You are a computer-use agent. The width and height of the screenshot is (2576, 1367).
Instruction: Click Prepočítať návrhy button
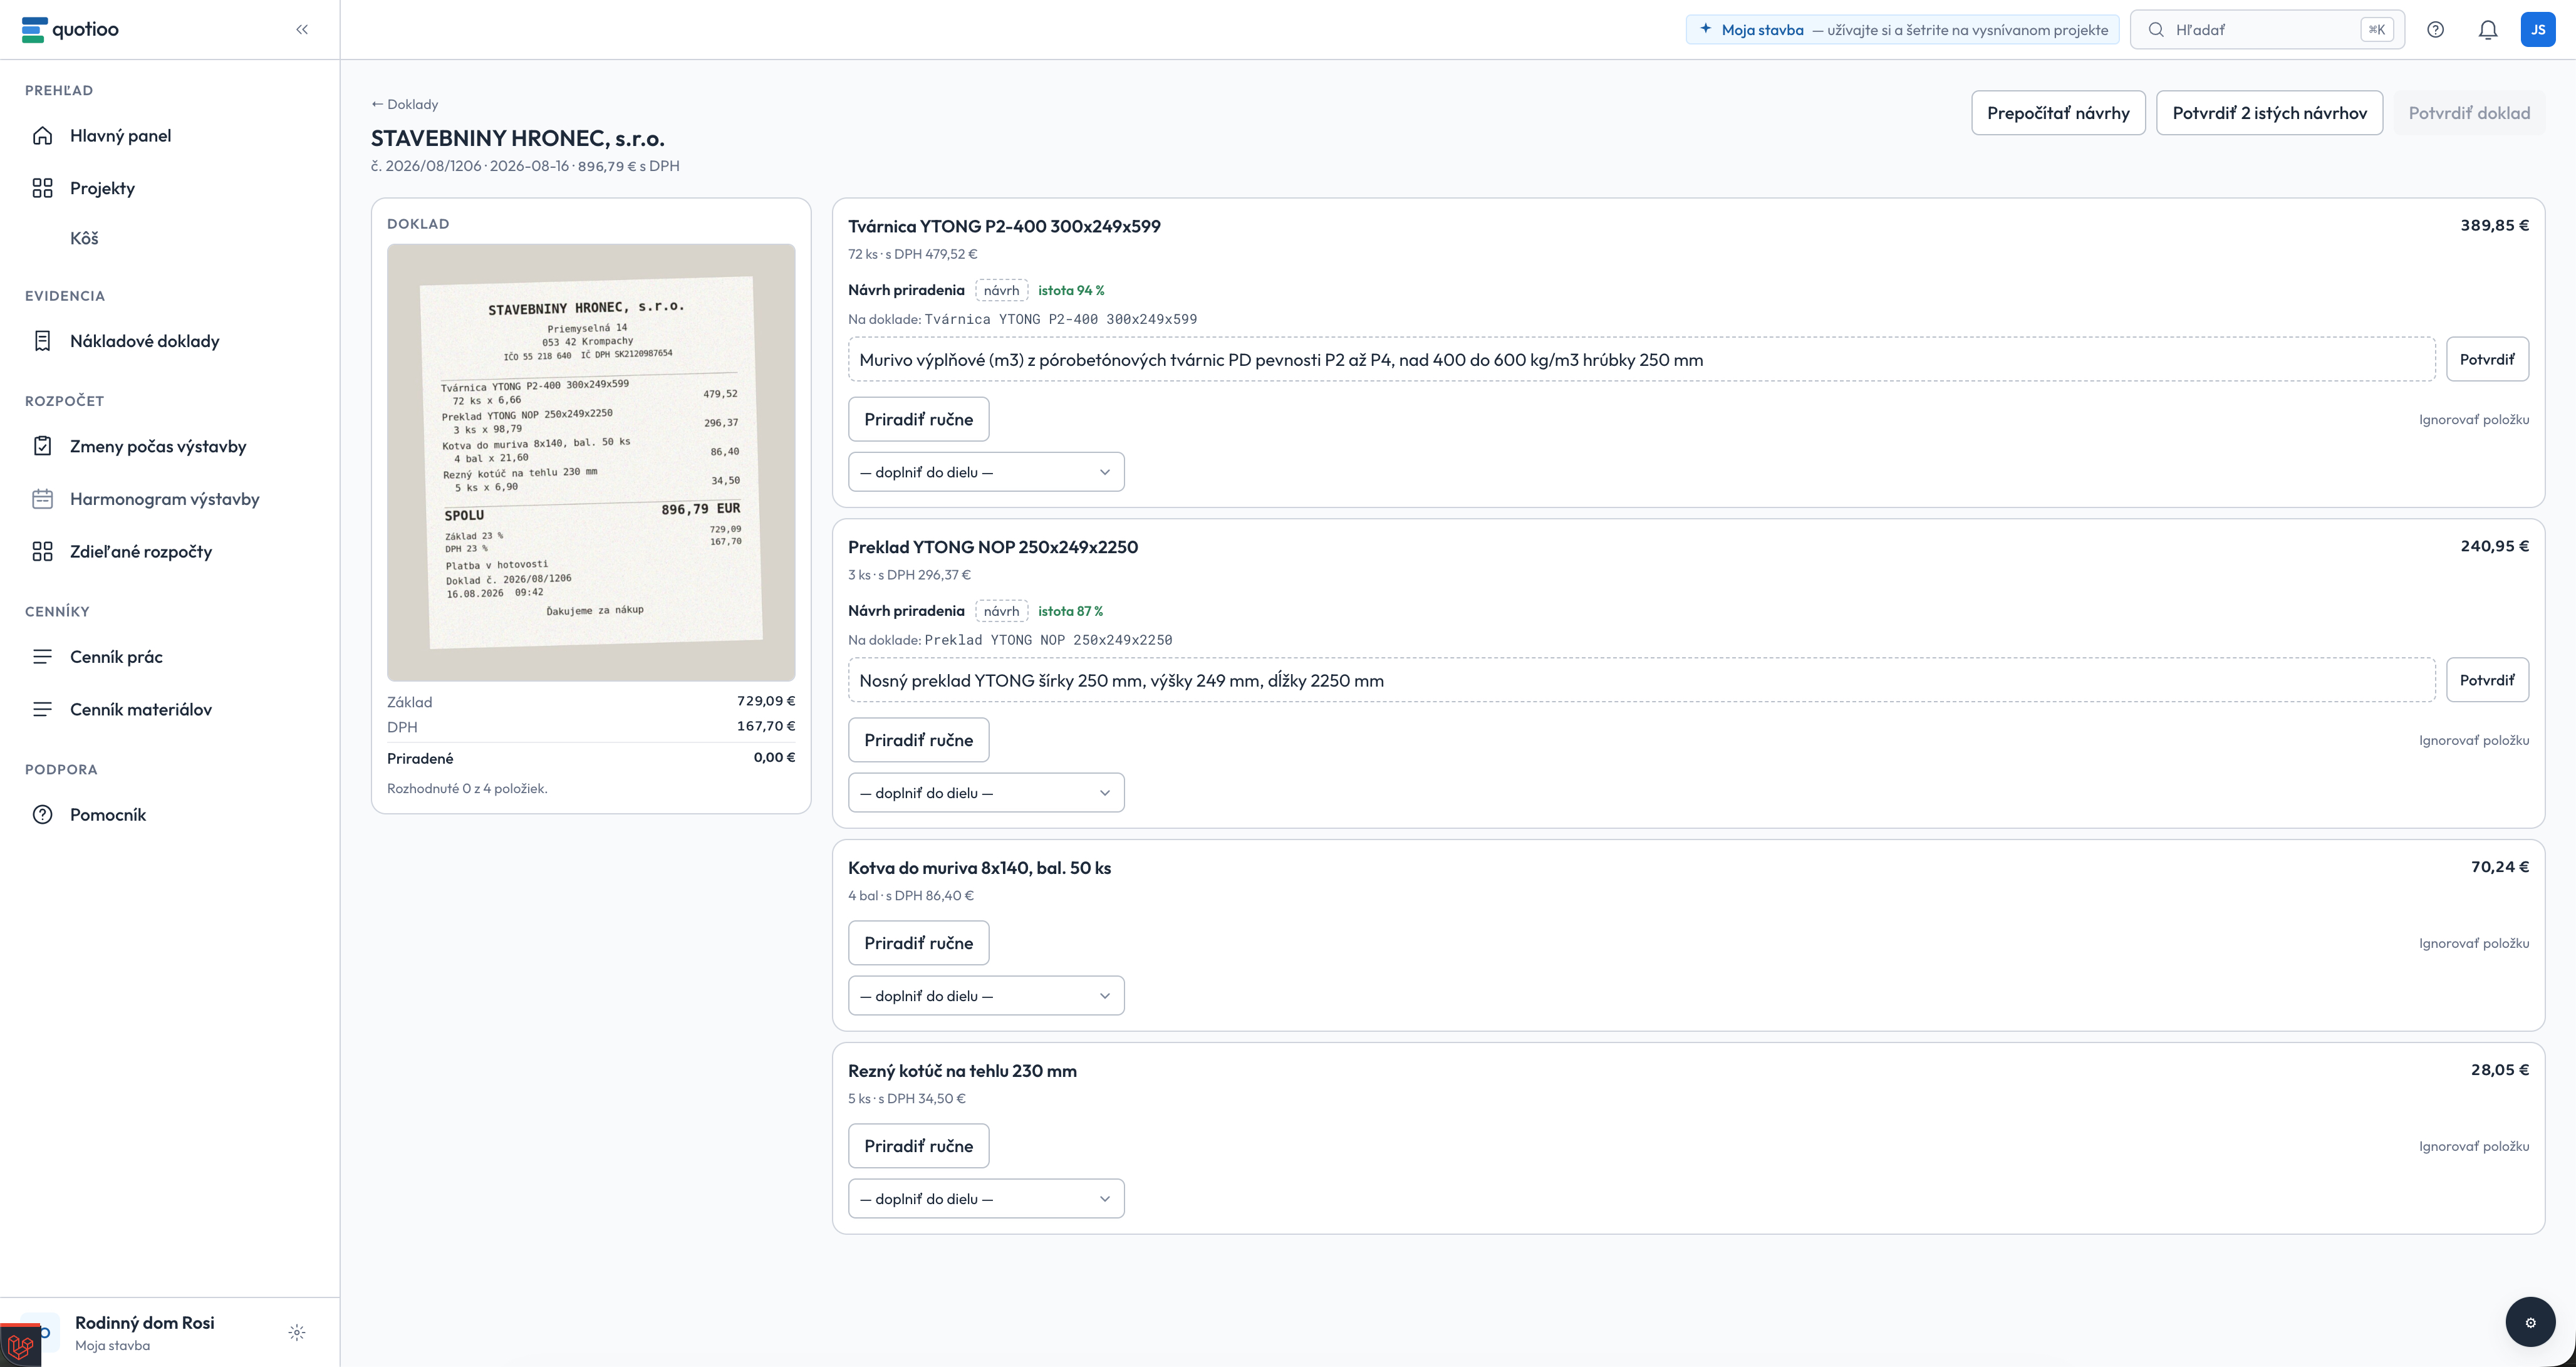pyautogui.click(x=2058, y=113)
